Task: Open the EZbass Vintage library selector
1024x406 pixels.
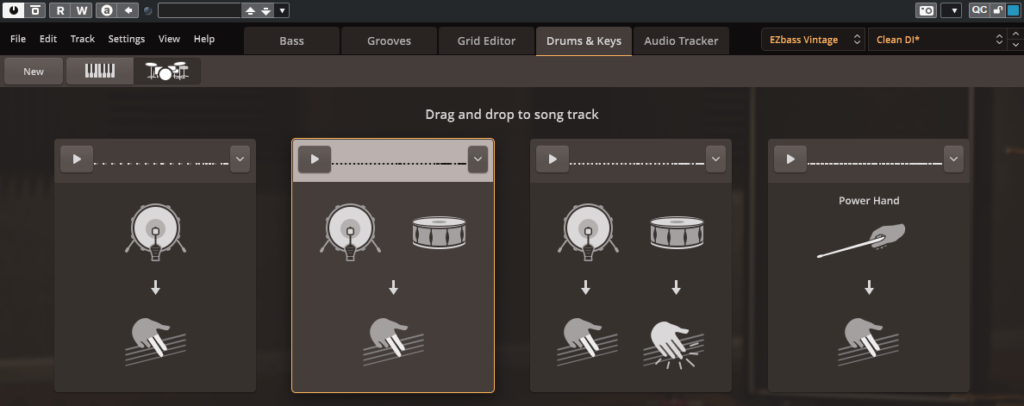Action: (x=813, y=40)
